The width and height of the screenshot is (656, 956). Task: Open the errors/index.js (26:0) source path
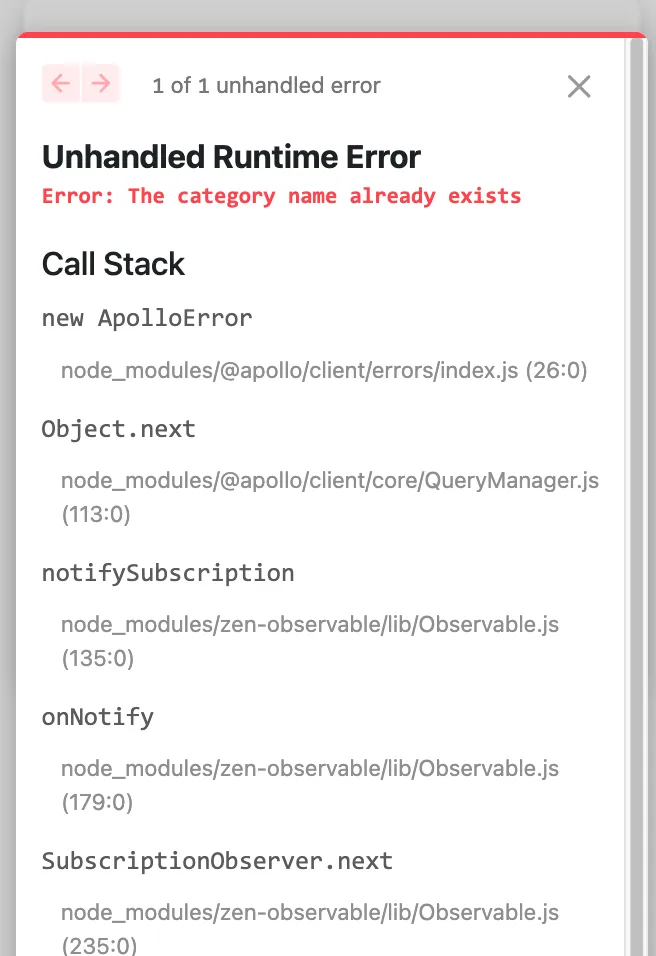click(324, 371)
